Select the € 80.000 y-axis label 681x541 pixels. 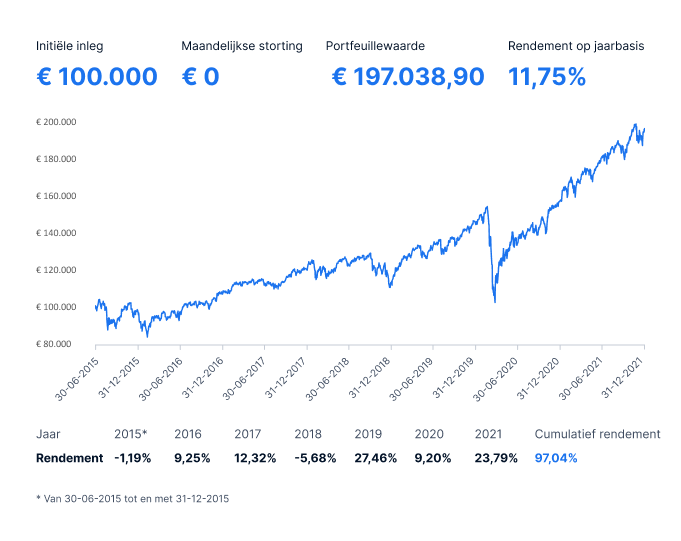point(58,344)
